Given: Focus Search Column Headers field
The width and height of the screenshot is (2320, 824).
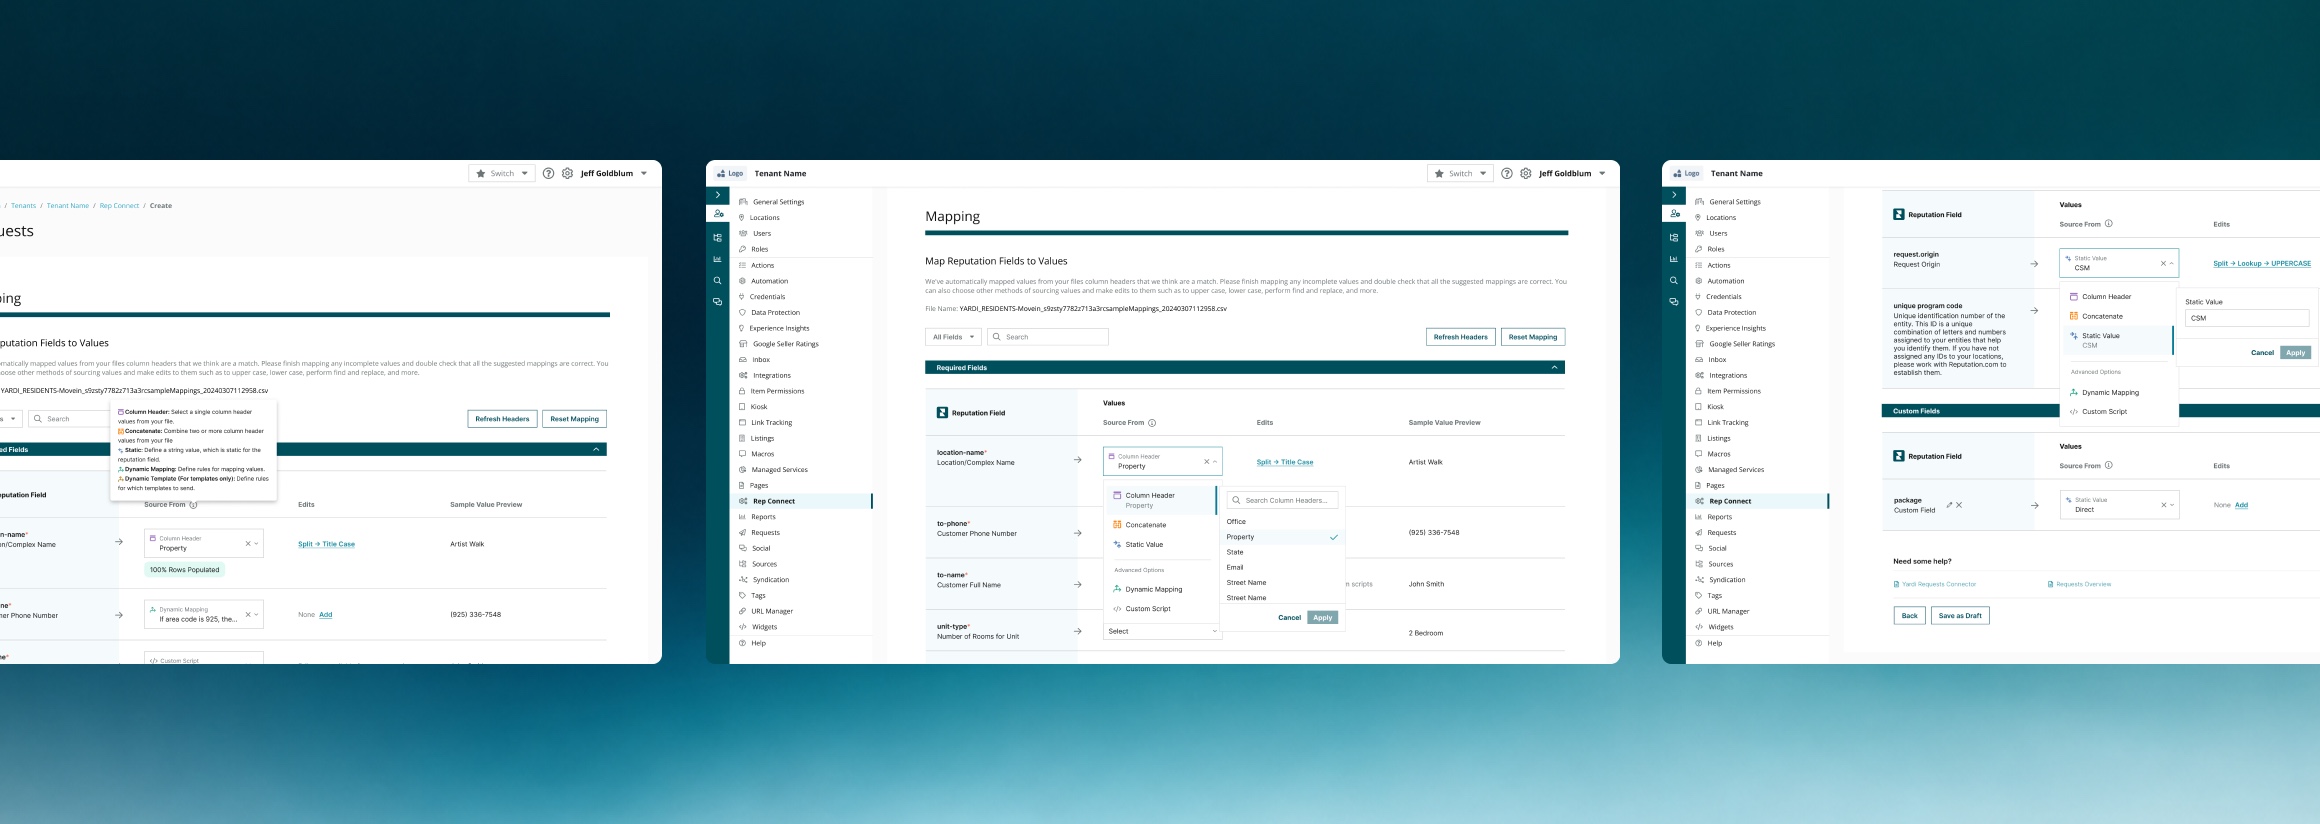Looking at the screenshot, I should click(x=1283, y=500).
